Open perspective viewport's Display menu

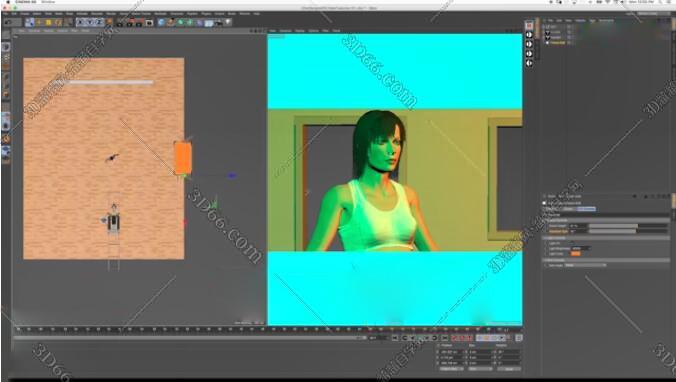(x=300, y=31)
